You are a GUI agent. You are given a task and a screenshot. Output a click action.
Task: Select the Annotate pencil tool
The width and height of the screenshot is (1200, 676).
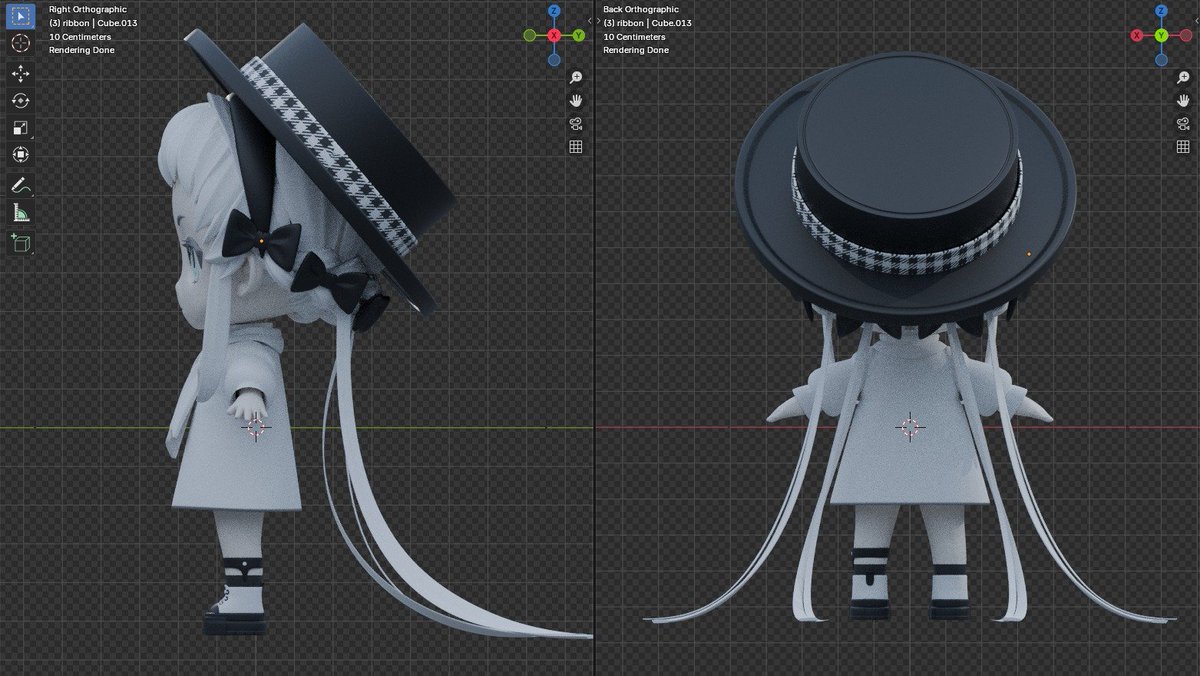pos(20,185)
